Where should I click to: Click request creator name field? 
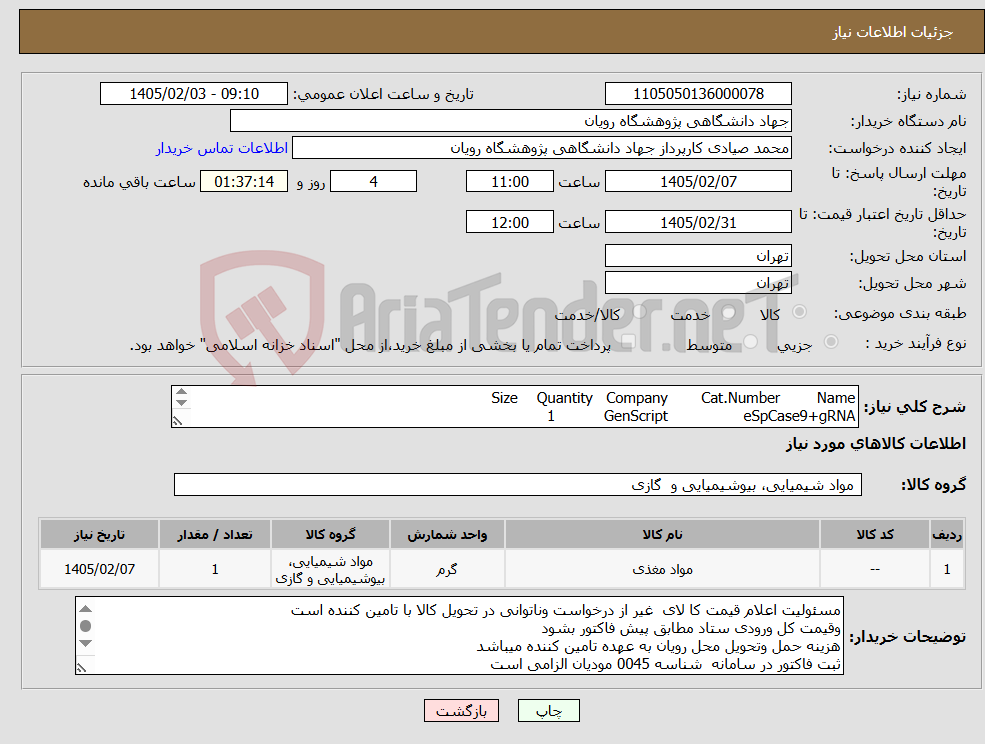tap(541, 148)
